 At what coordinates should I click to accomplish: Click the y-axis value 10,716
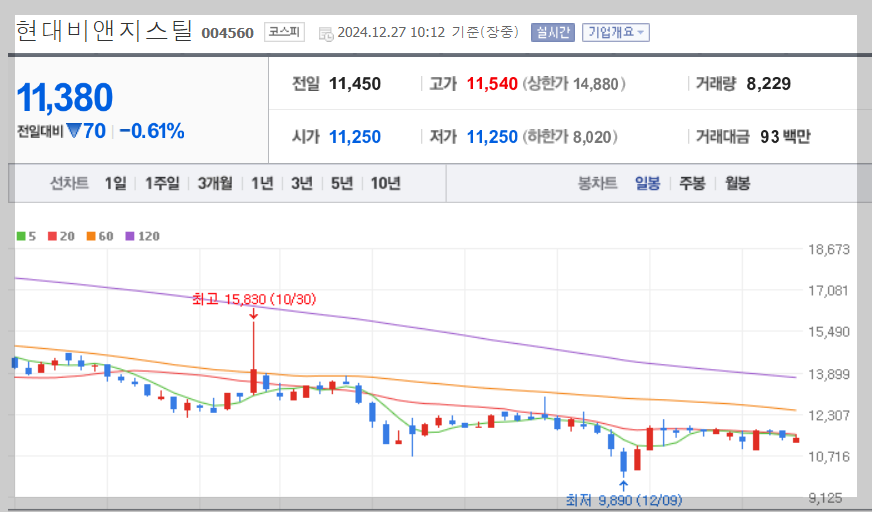tap(829, 457)
